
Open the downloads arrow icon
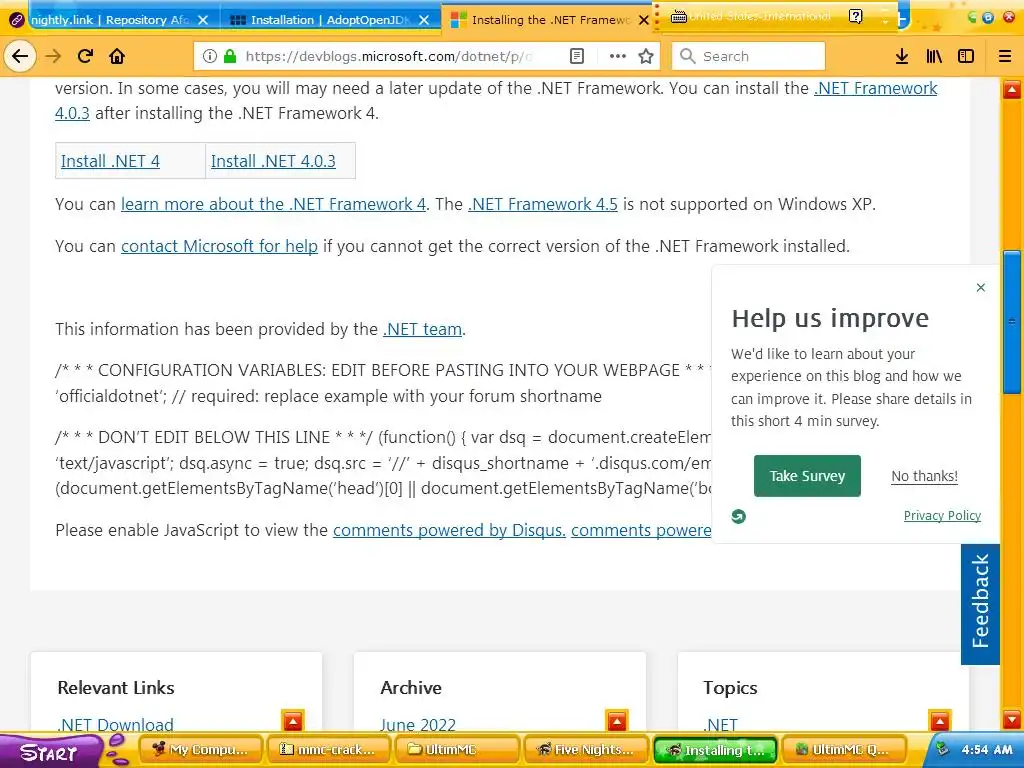pos(902,56)
